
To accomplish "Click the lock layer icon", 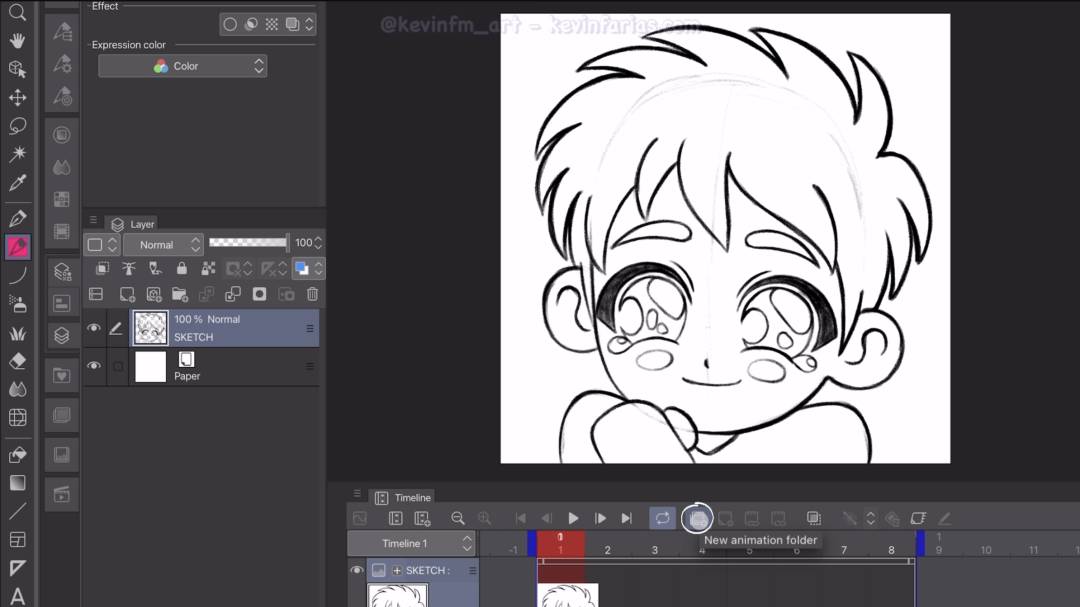I will (183, 269).
